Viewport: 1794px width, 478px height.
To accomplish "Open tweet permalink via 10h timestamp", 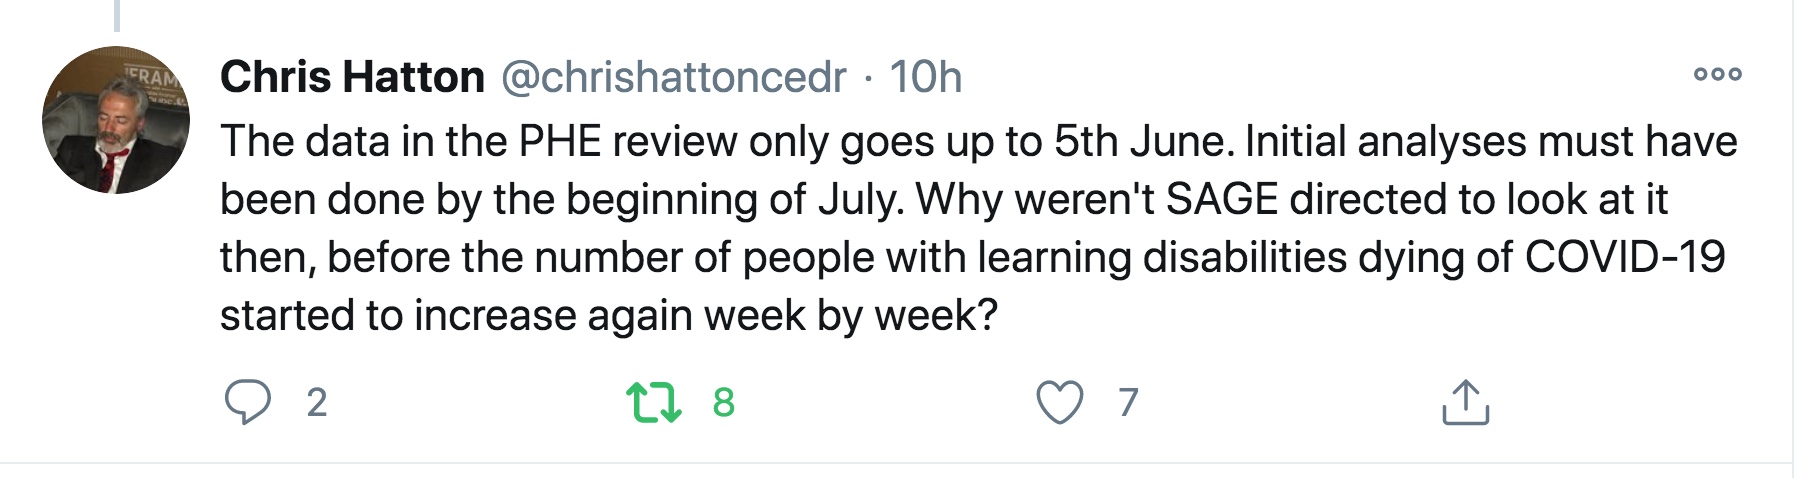I will (925, 77).
